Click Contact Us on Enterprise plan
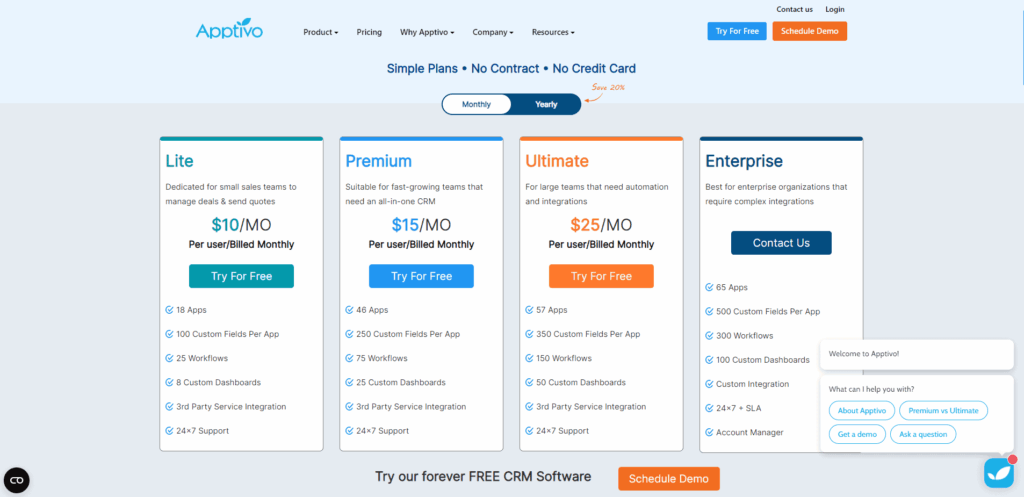This screenshot has height=497, width=1024. click(x=781, y=243)
